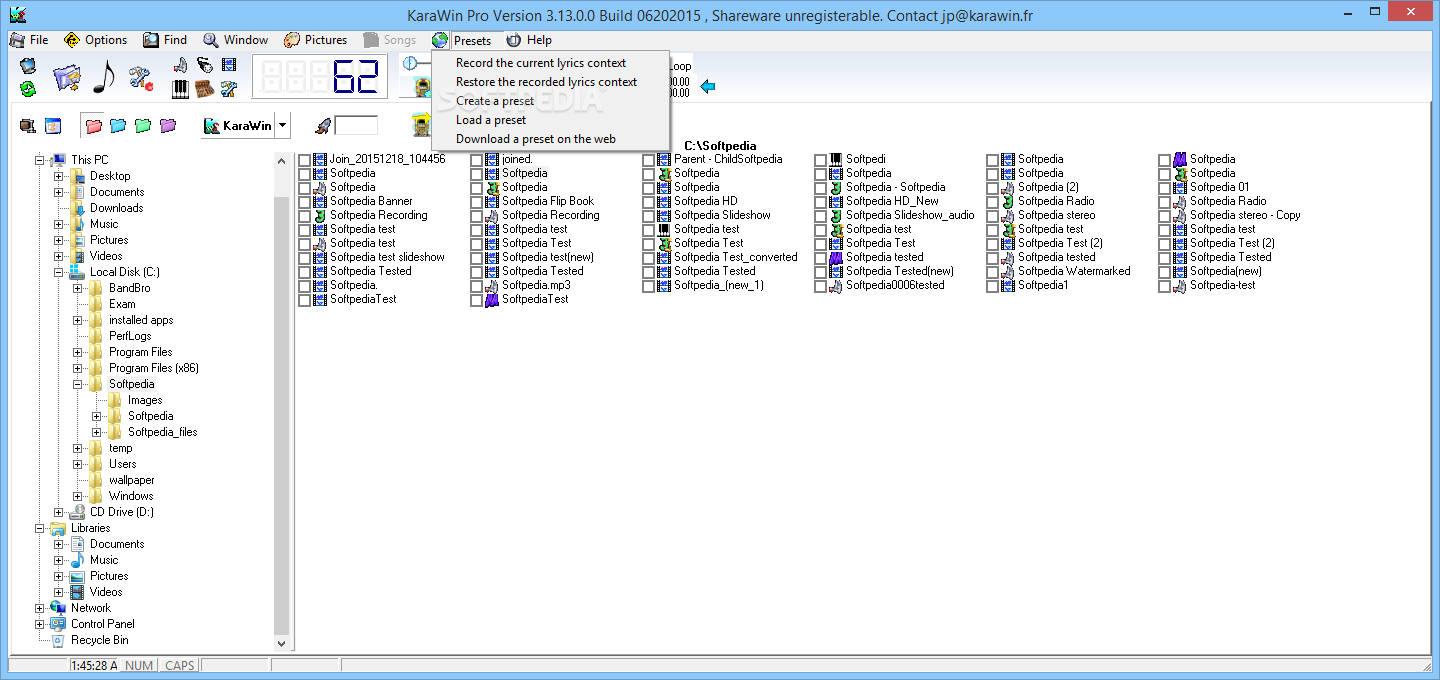Open the Pictures menu
This screenshot has width=1440, height=680.
[x=316, y=40]
